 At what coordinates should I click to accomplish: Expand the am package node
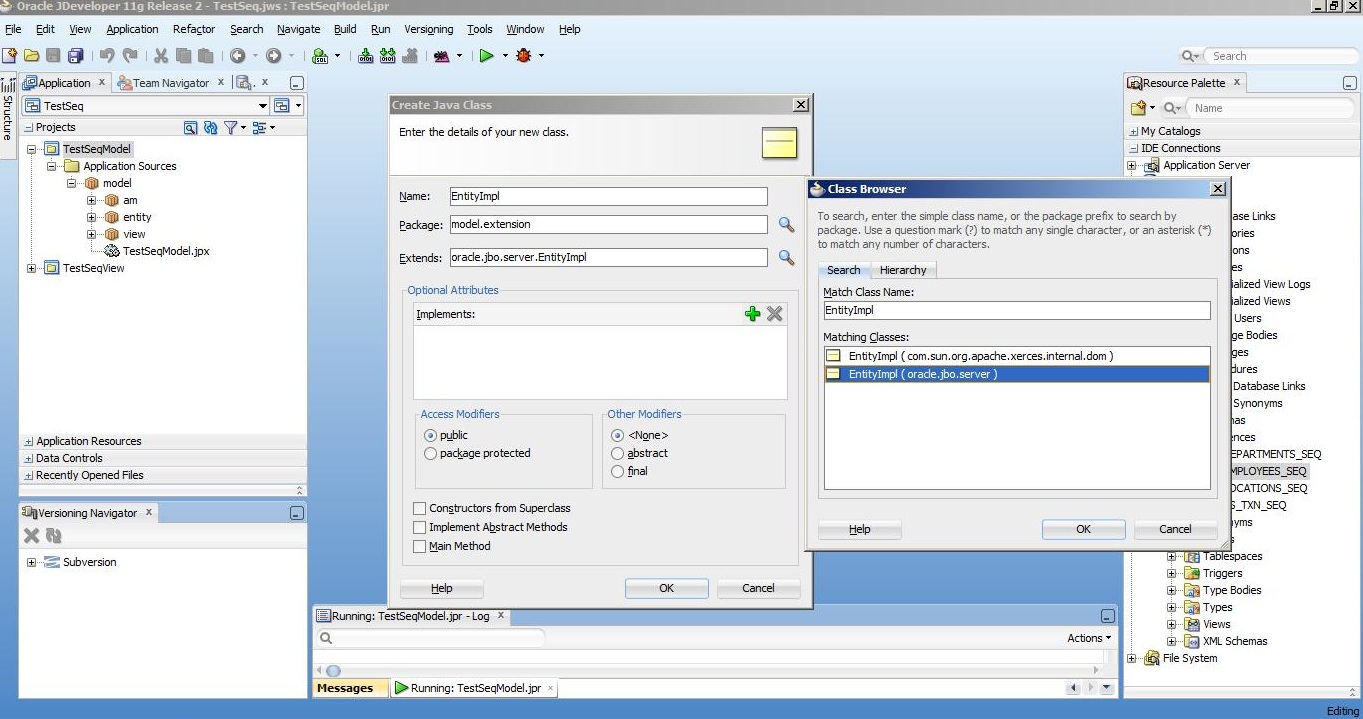pyautogui.click(x=91, y=200)
